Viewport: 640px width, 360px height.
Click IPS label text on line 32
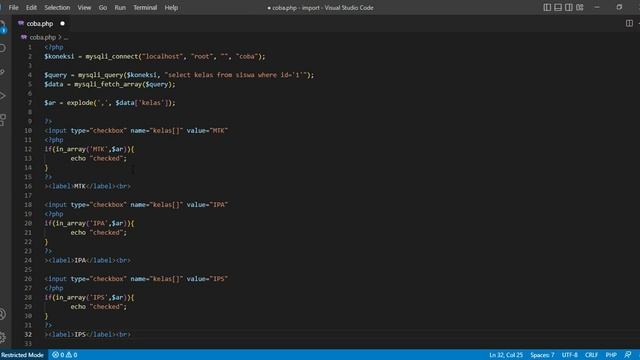click(80, 335)
